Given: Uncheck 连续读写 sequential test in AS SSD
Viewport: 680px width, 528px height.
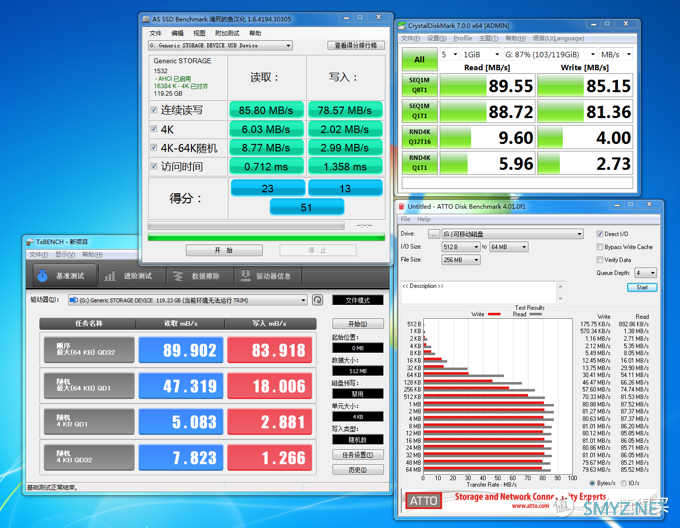Looking at the screenshot, I should pyautogui.click(x=154, y=110).
